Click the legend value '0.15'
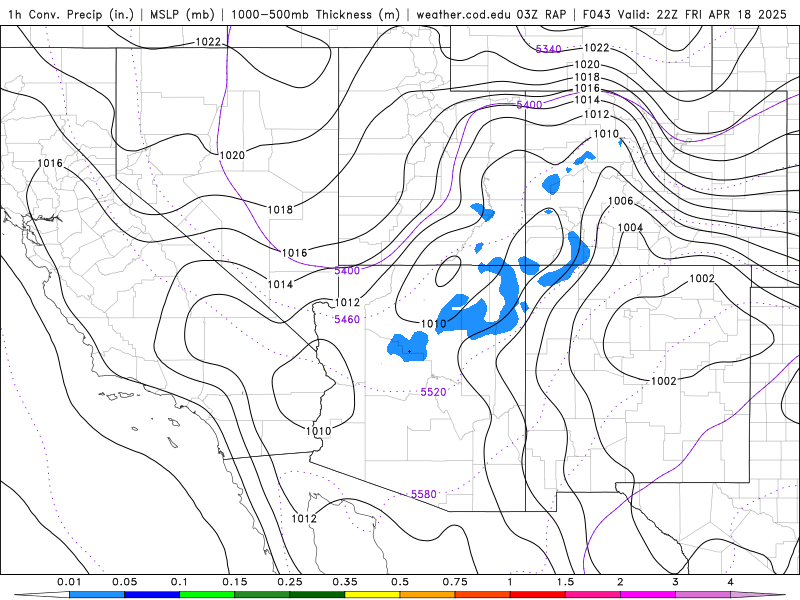Image resolution: width=800 pixels, height=600 pixels. (x=235, y=582)
